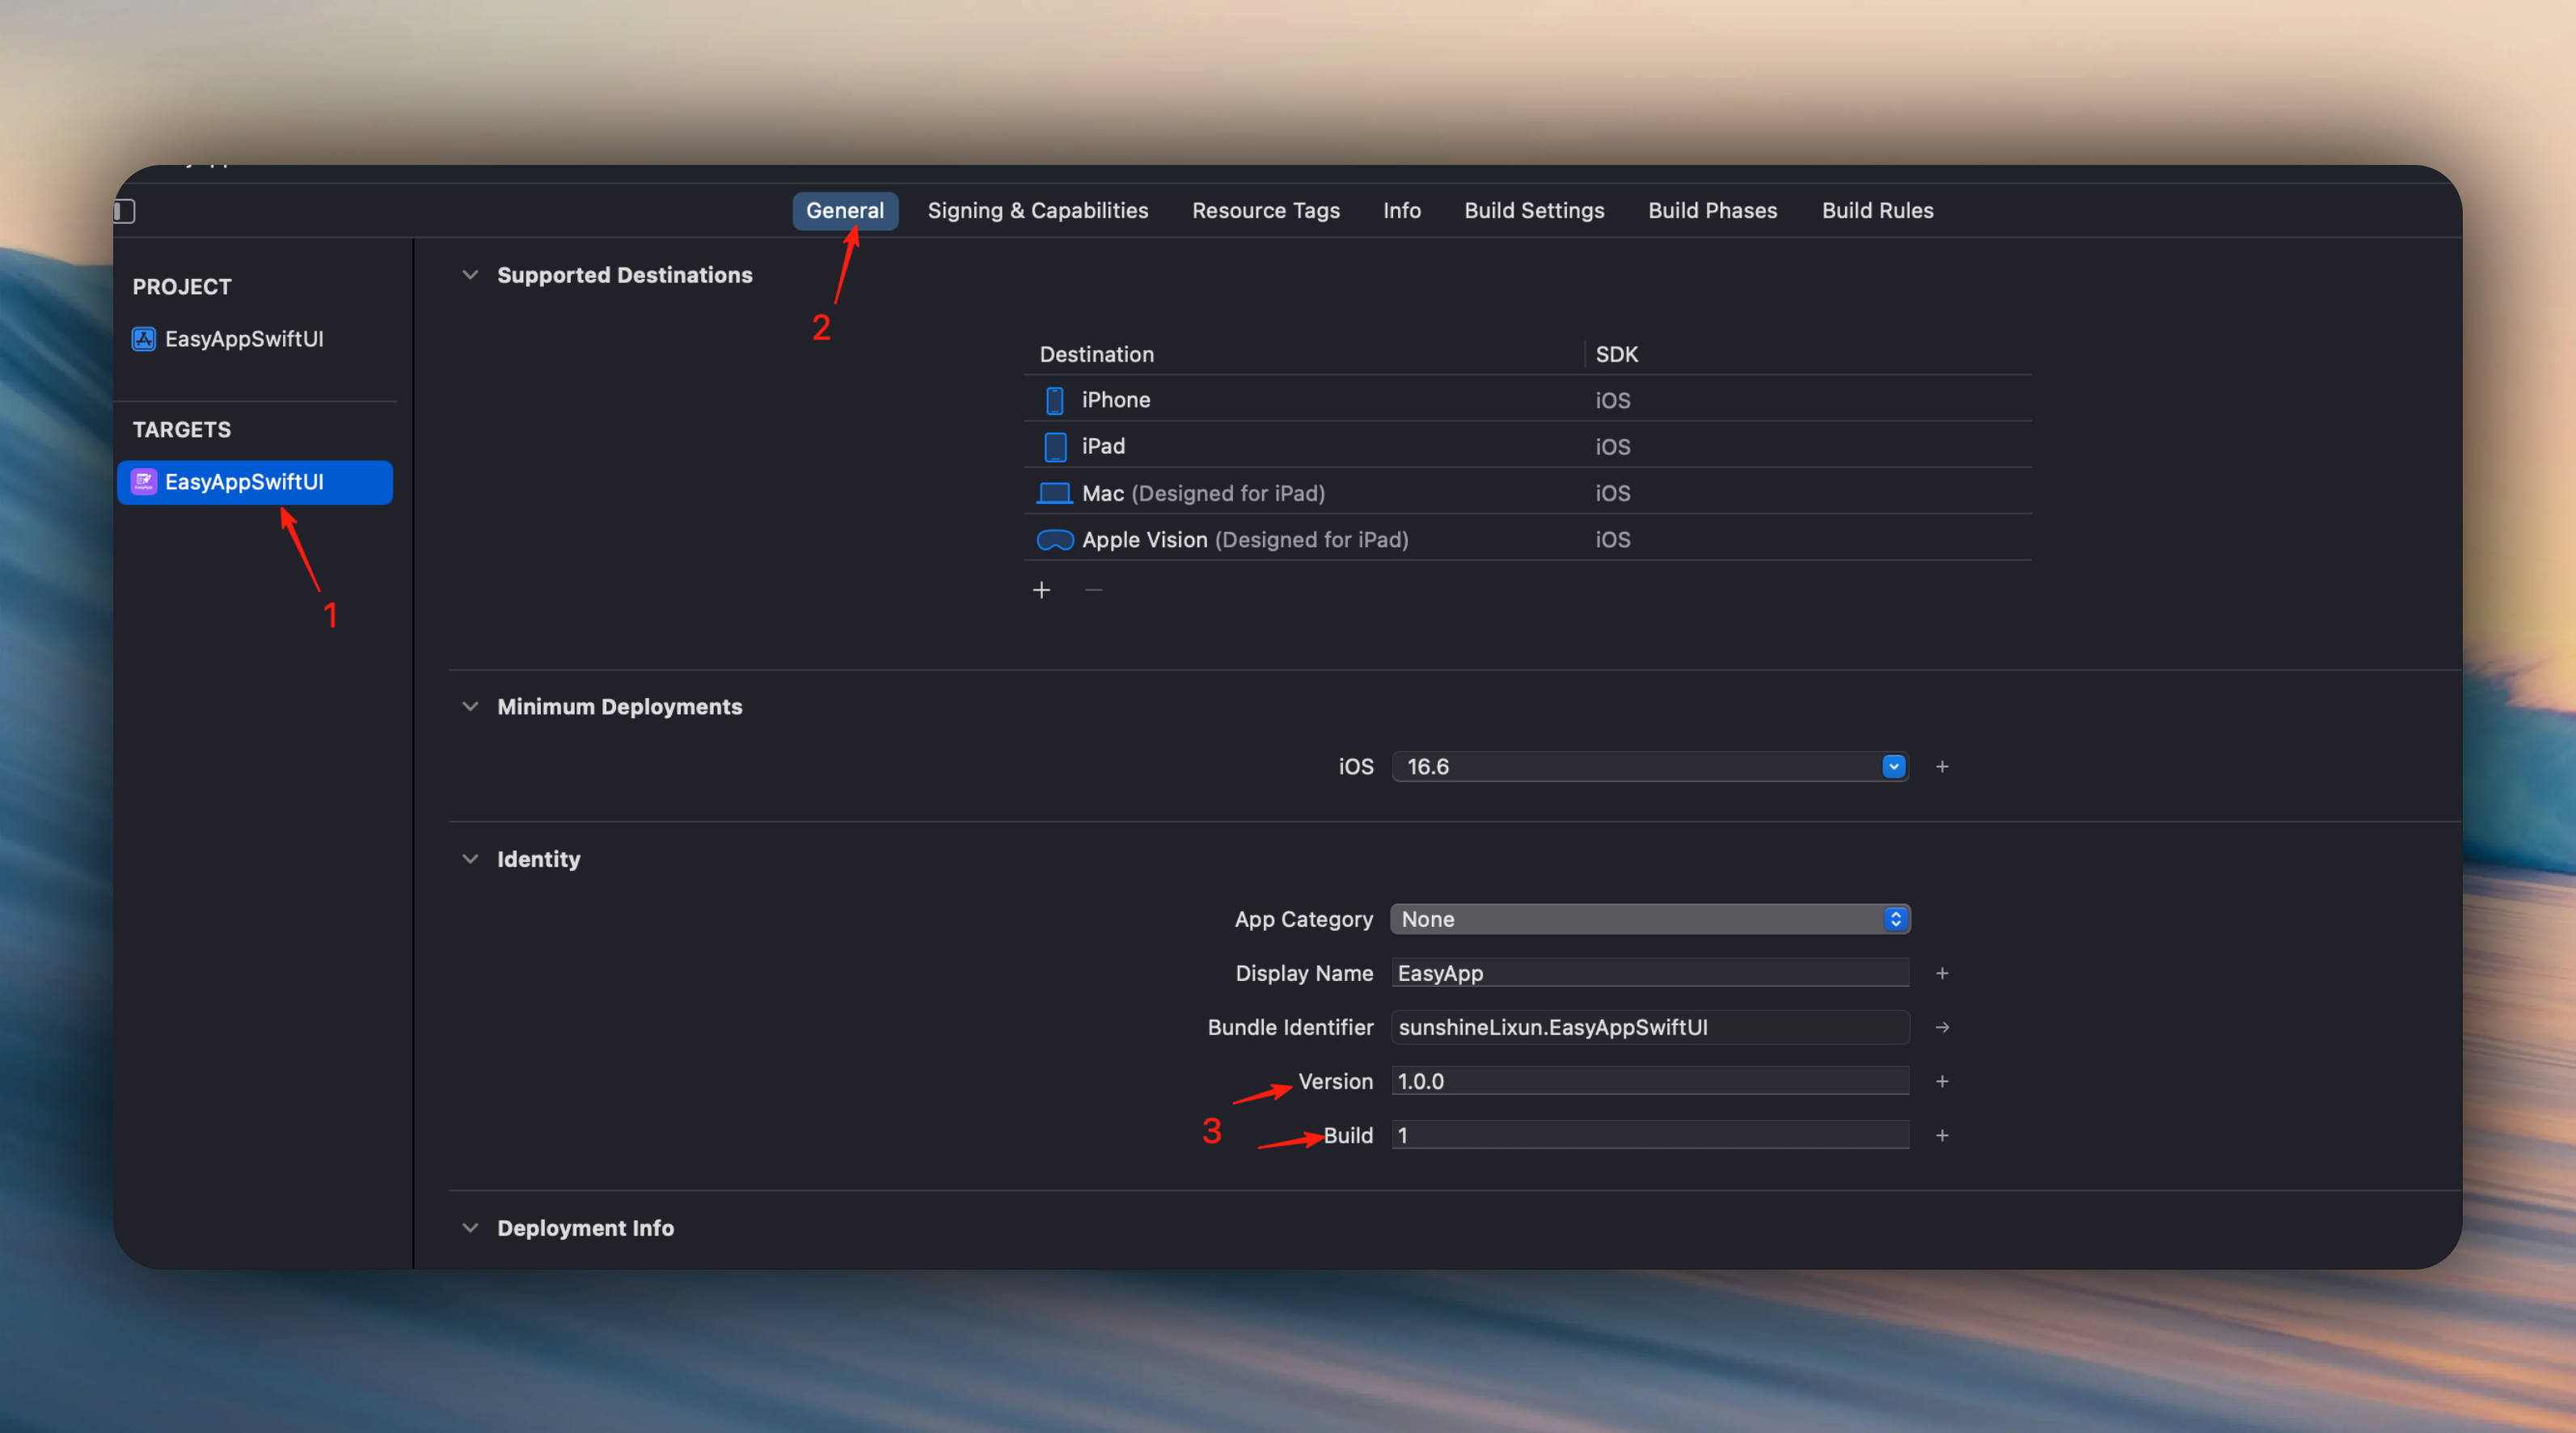Click the bundle identifier arrow icon
2576x1433 pixels.
point(1941,1027)
